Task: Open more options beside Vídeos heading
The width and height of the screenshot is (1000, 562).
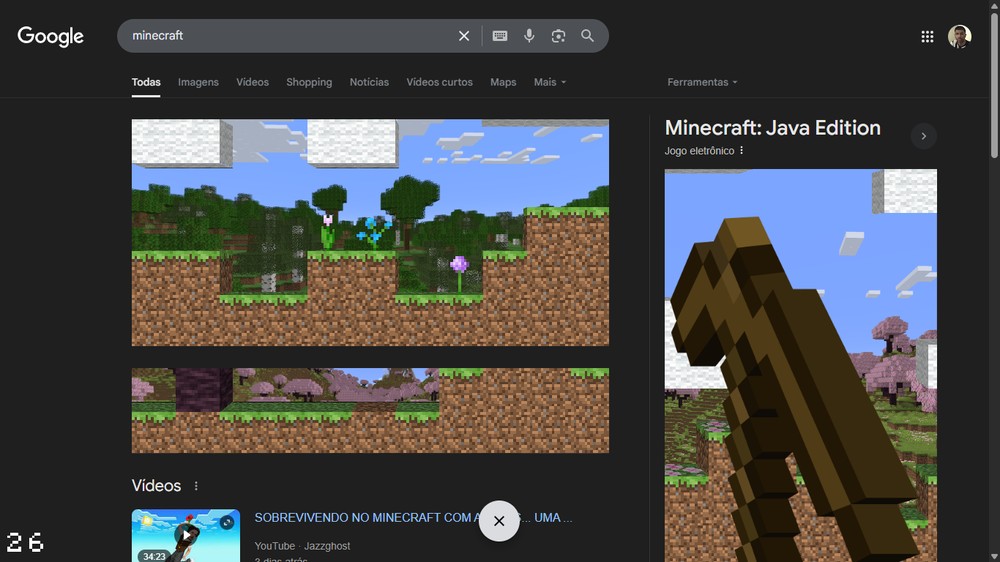Action: click(x=196, y=486)
